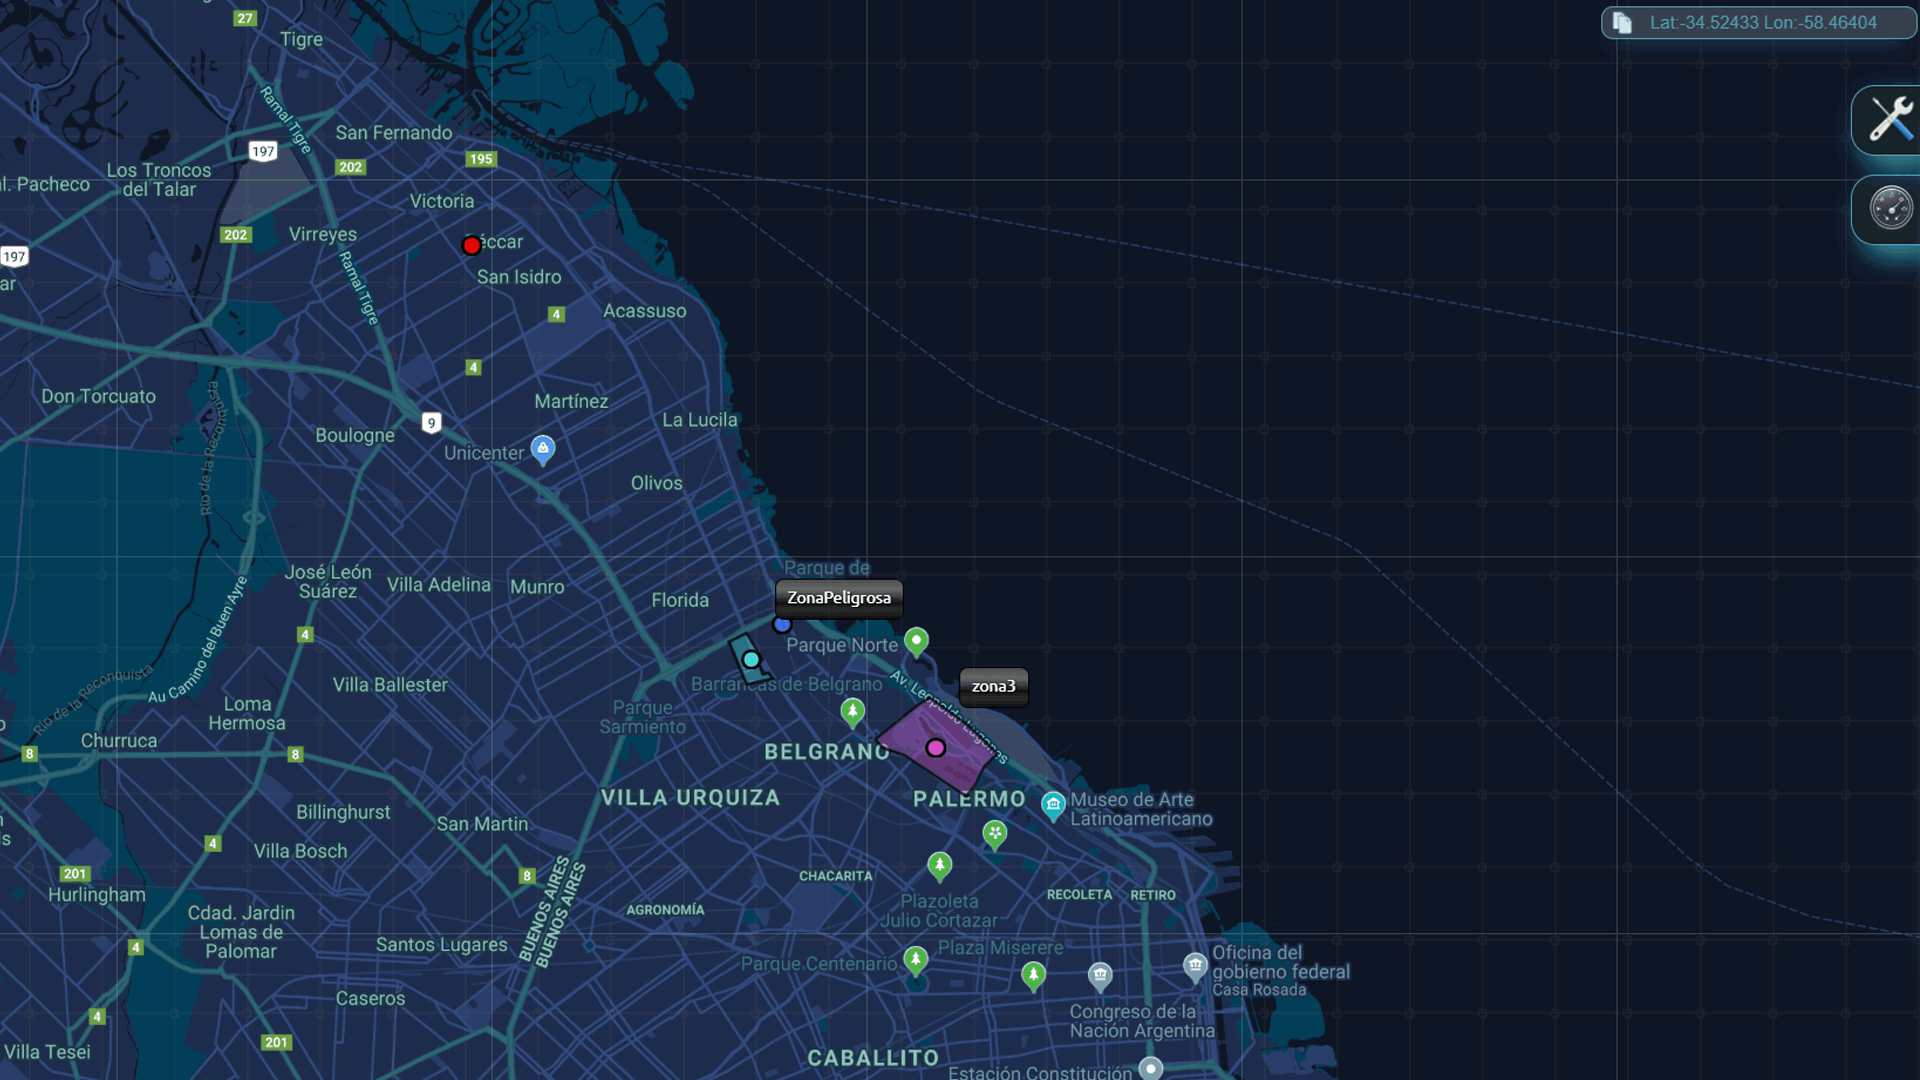This screenshot has width=1920, height=1080.
Task: Click the ZonaPeligrosa label tooltip
Action: 838,598
